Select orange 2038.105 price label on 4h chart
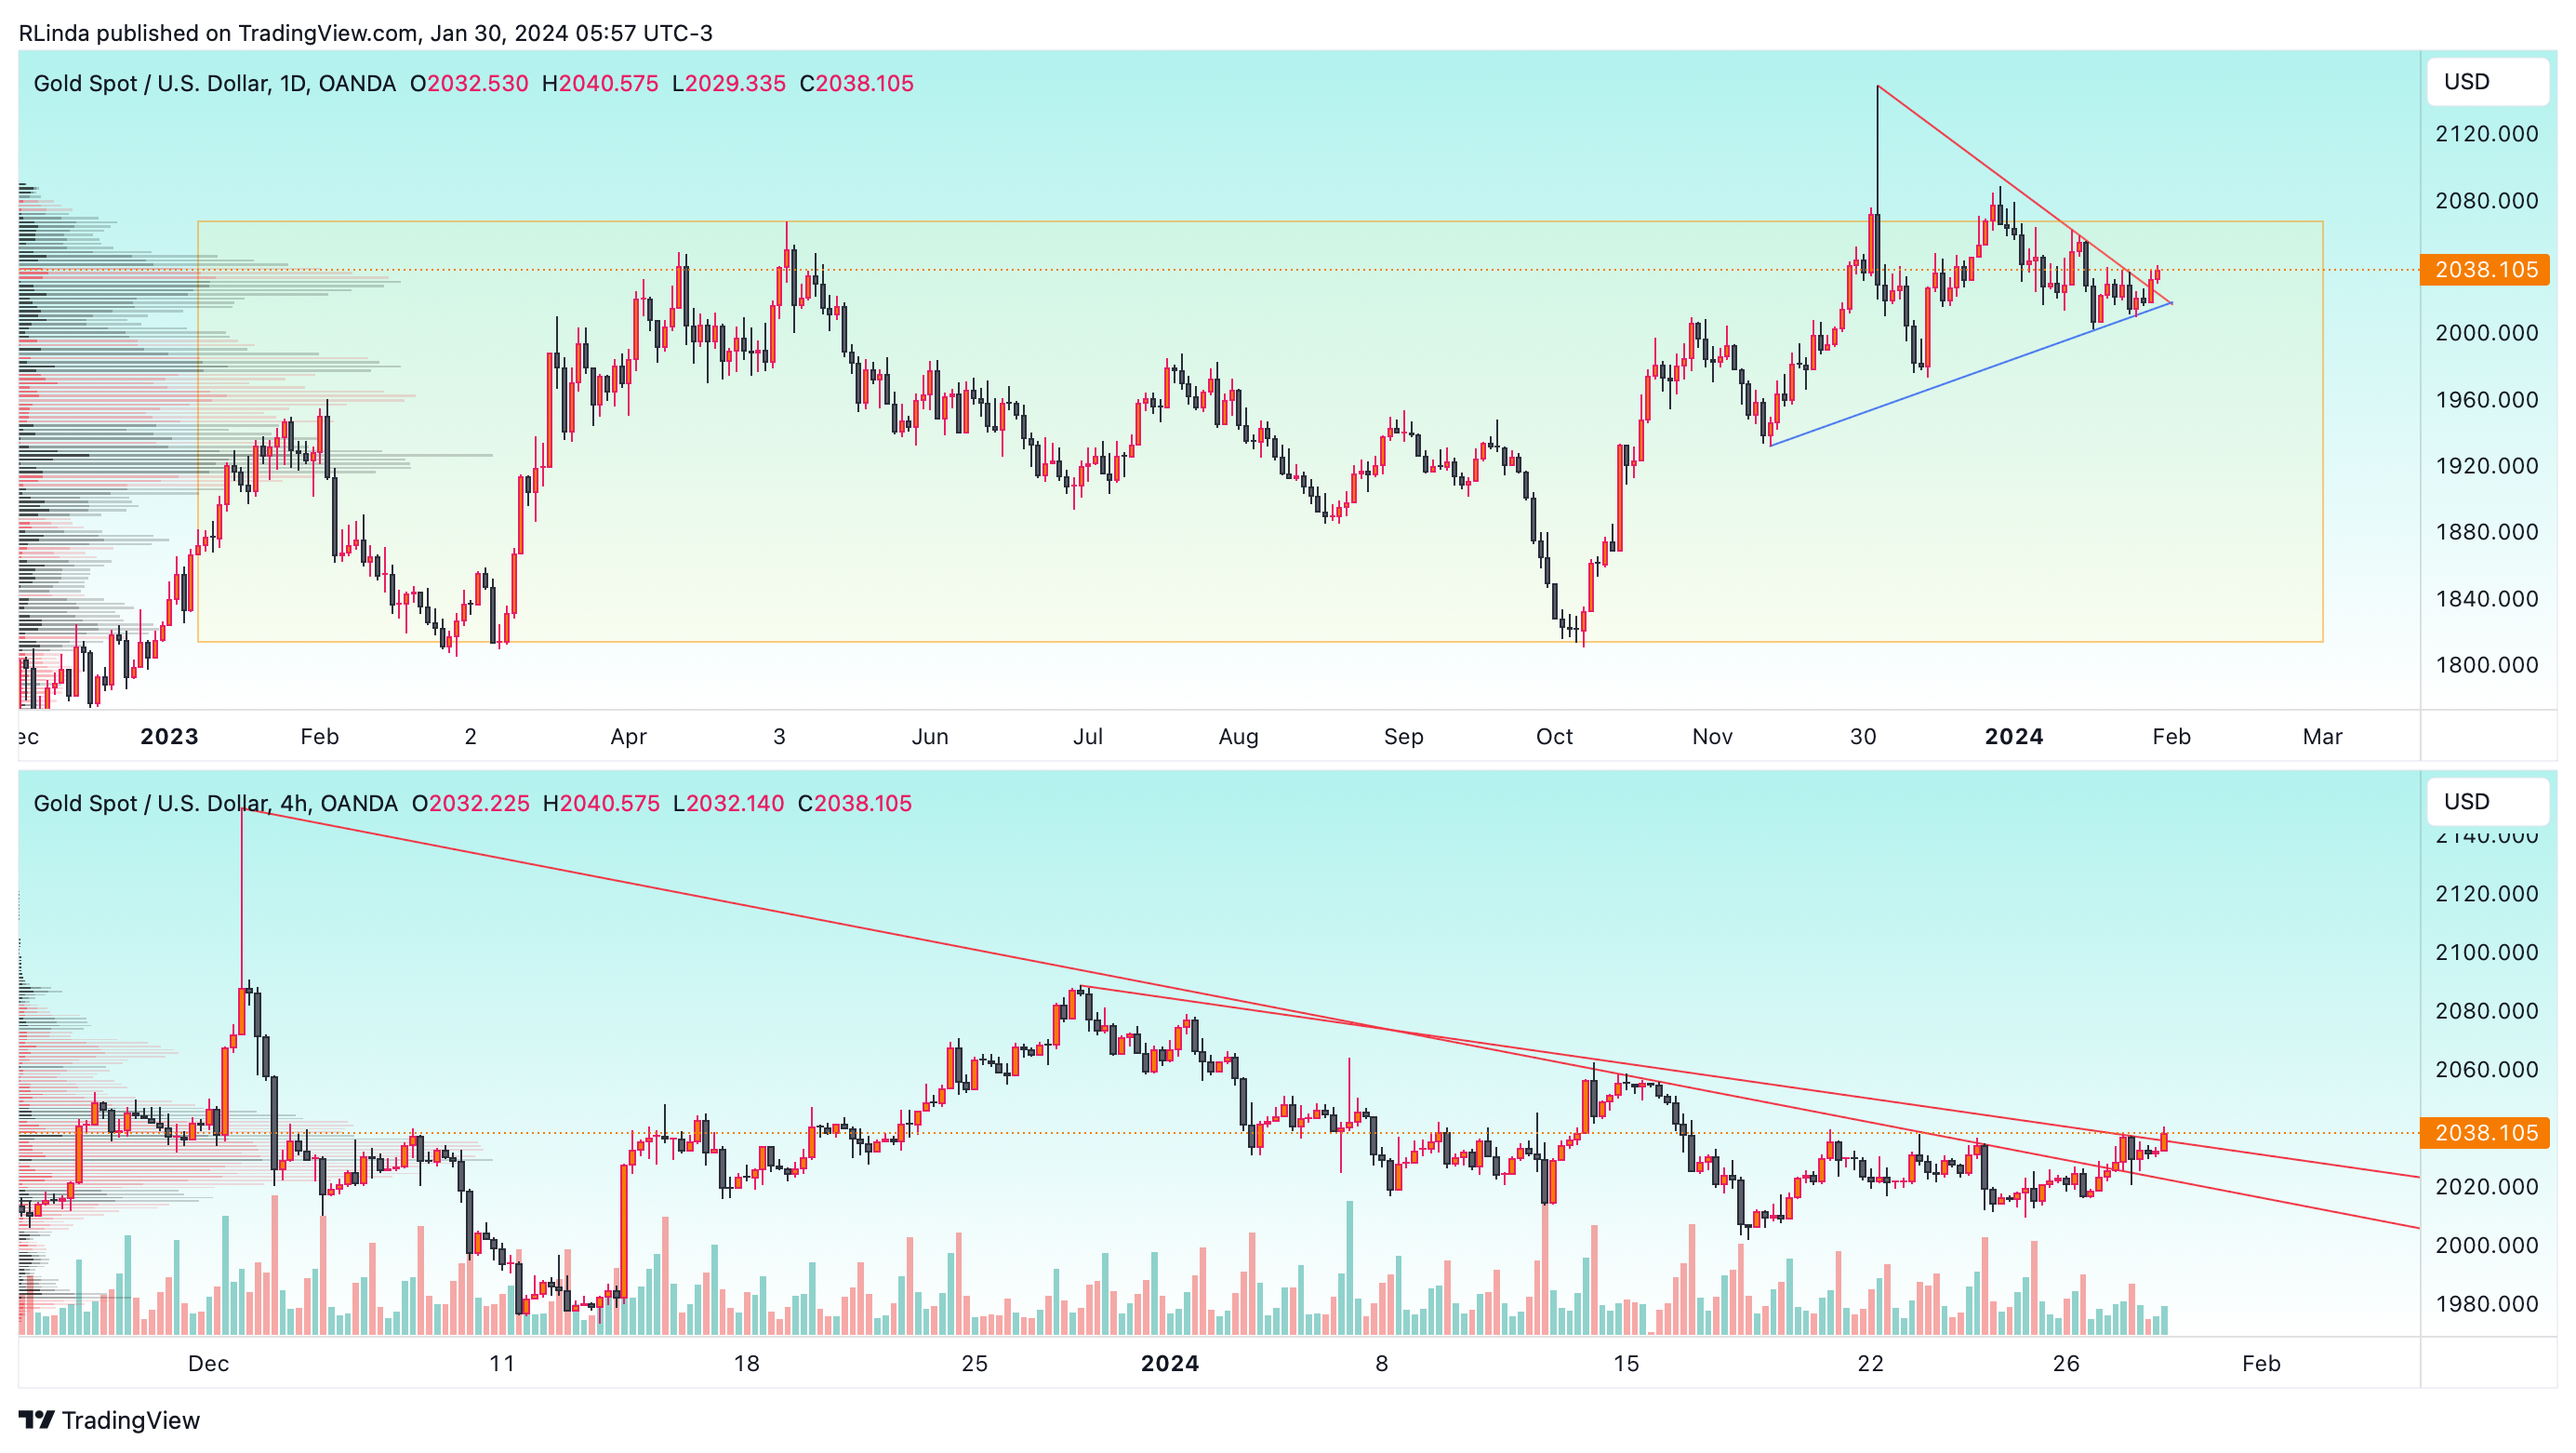 2485,1133
